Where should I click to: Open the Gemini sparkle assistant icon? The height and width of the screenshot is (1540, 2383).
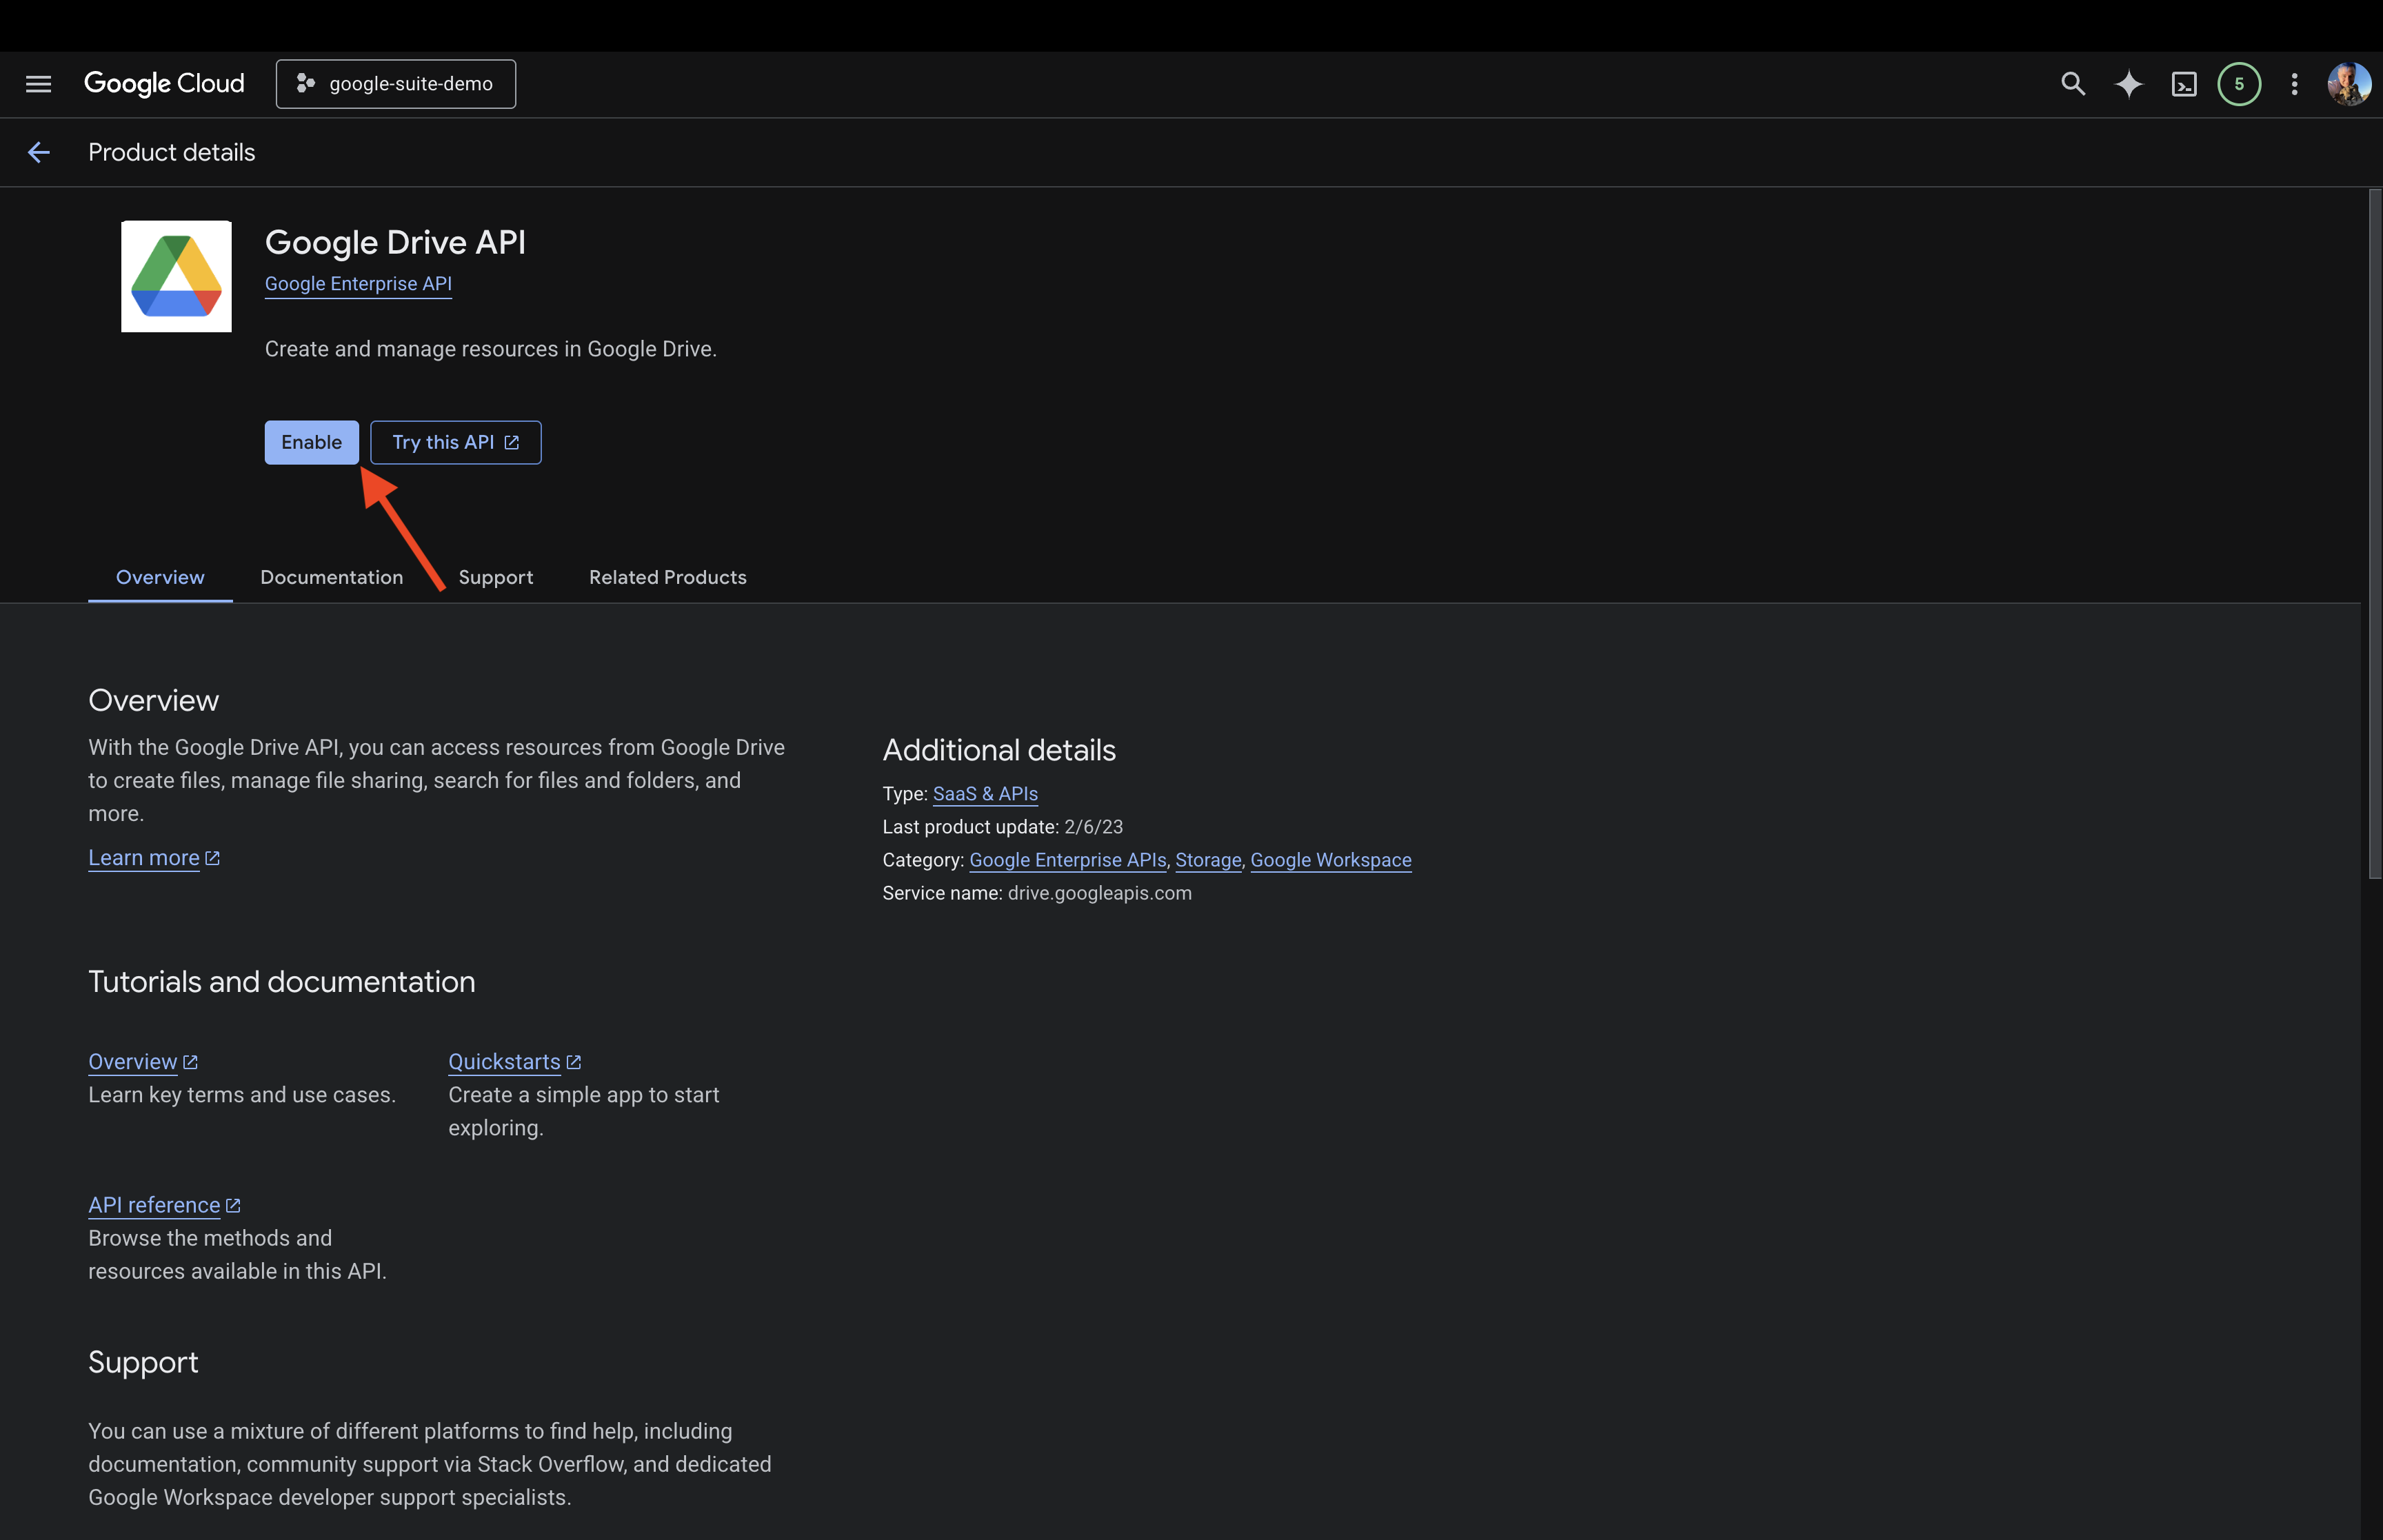coord(2129,84)
